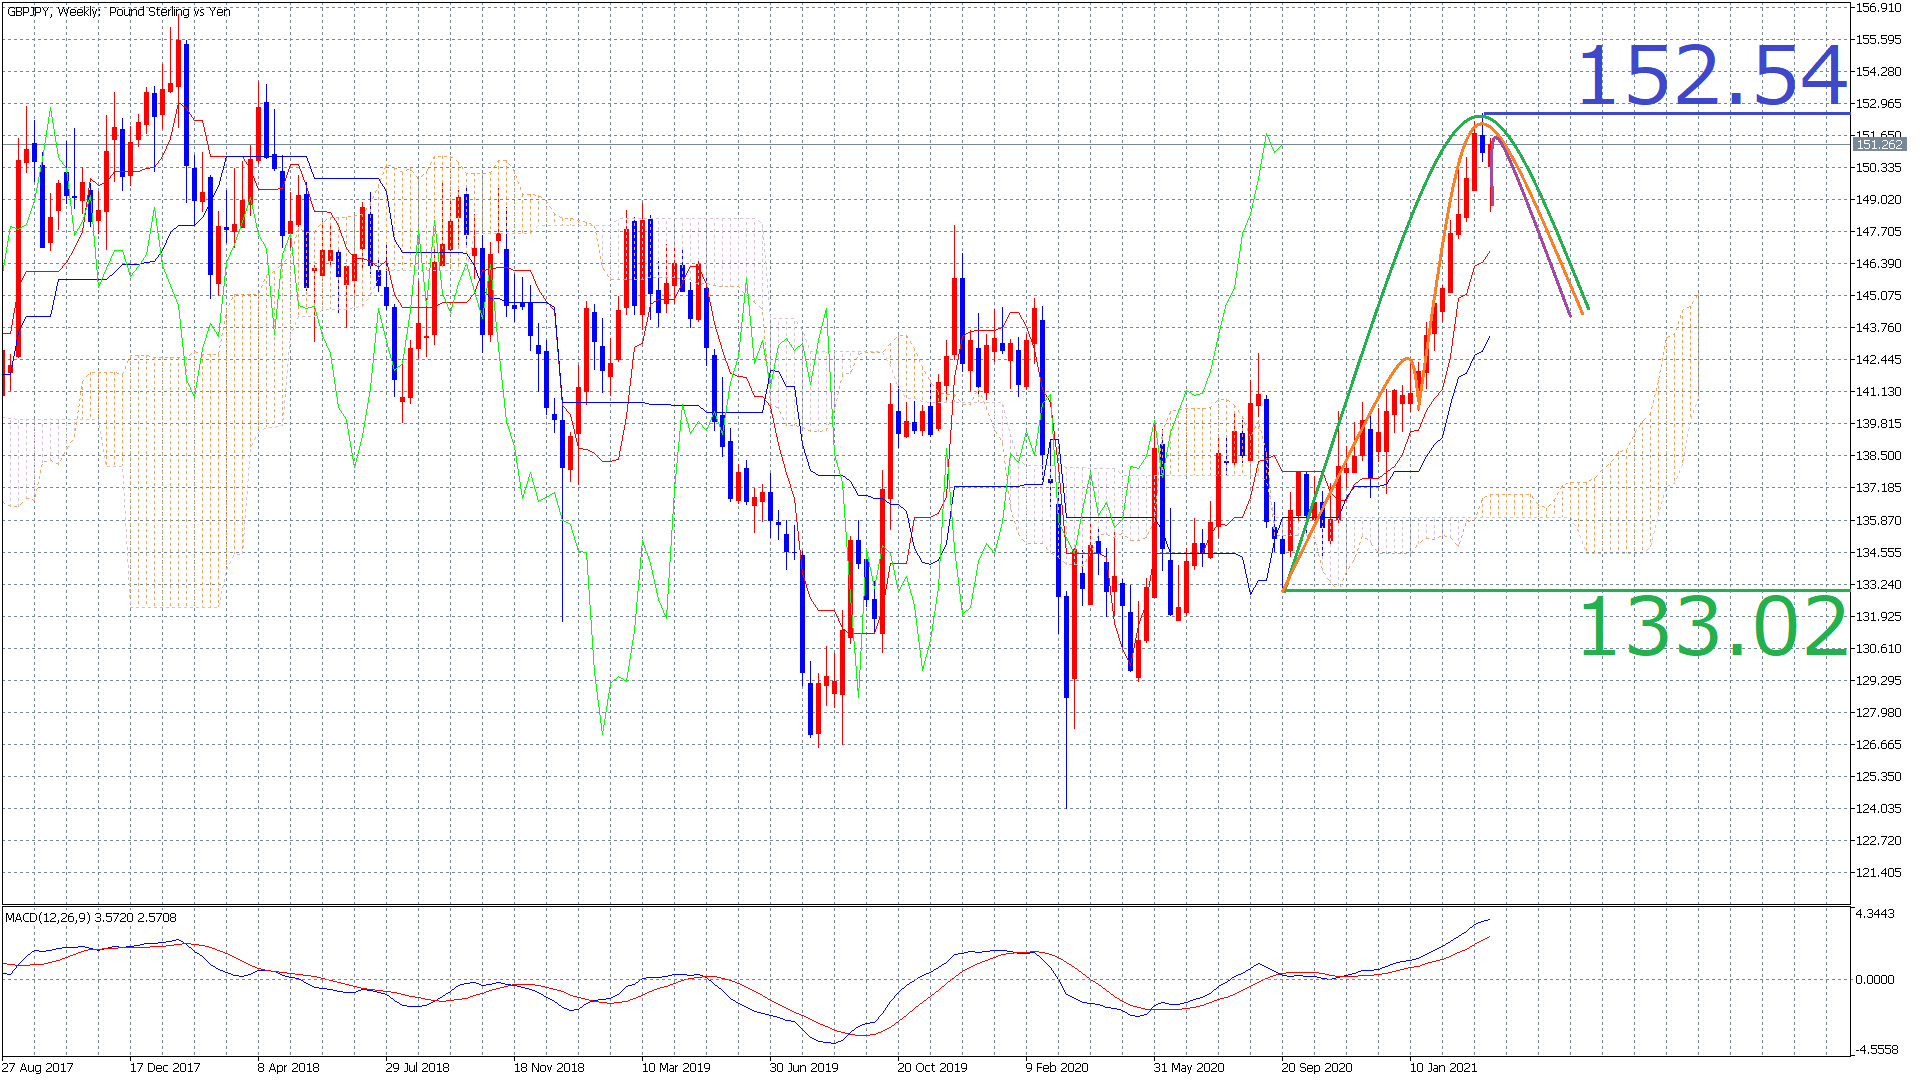1920x1080 pixels.
Task: Click the 4.3443 MACD scale value
Action: point(1874,914)
